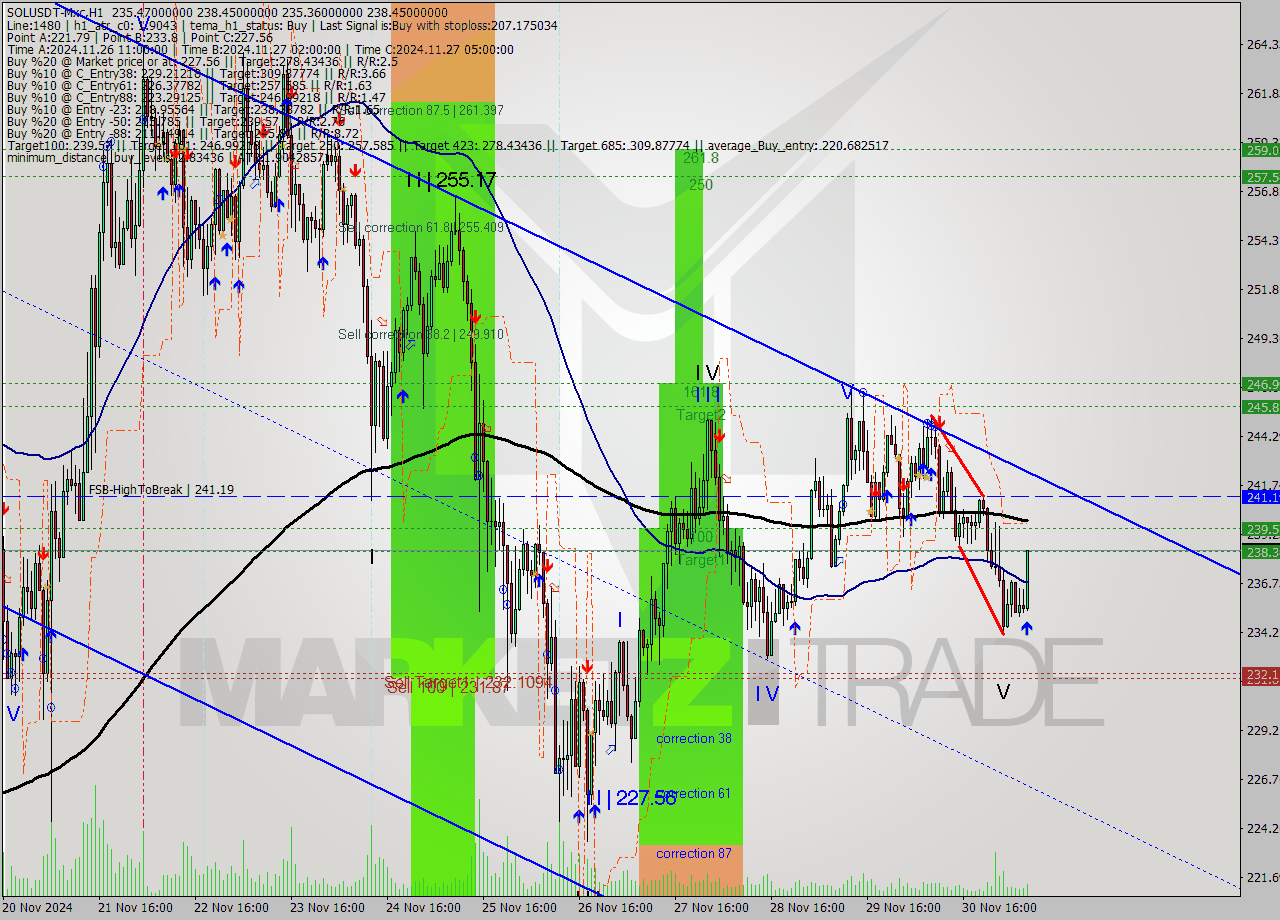Click the green 259.0 price tag
Image resolution: width=1280 pixels, height=920 pixels.
click(1261, 150)
